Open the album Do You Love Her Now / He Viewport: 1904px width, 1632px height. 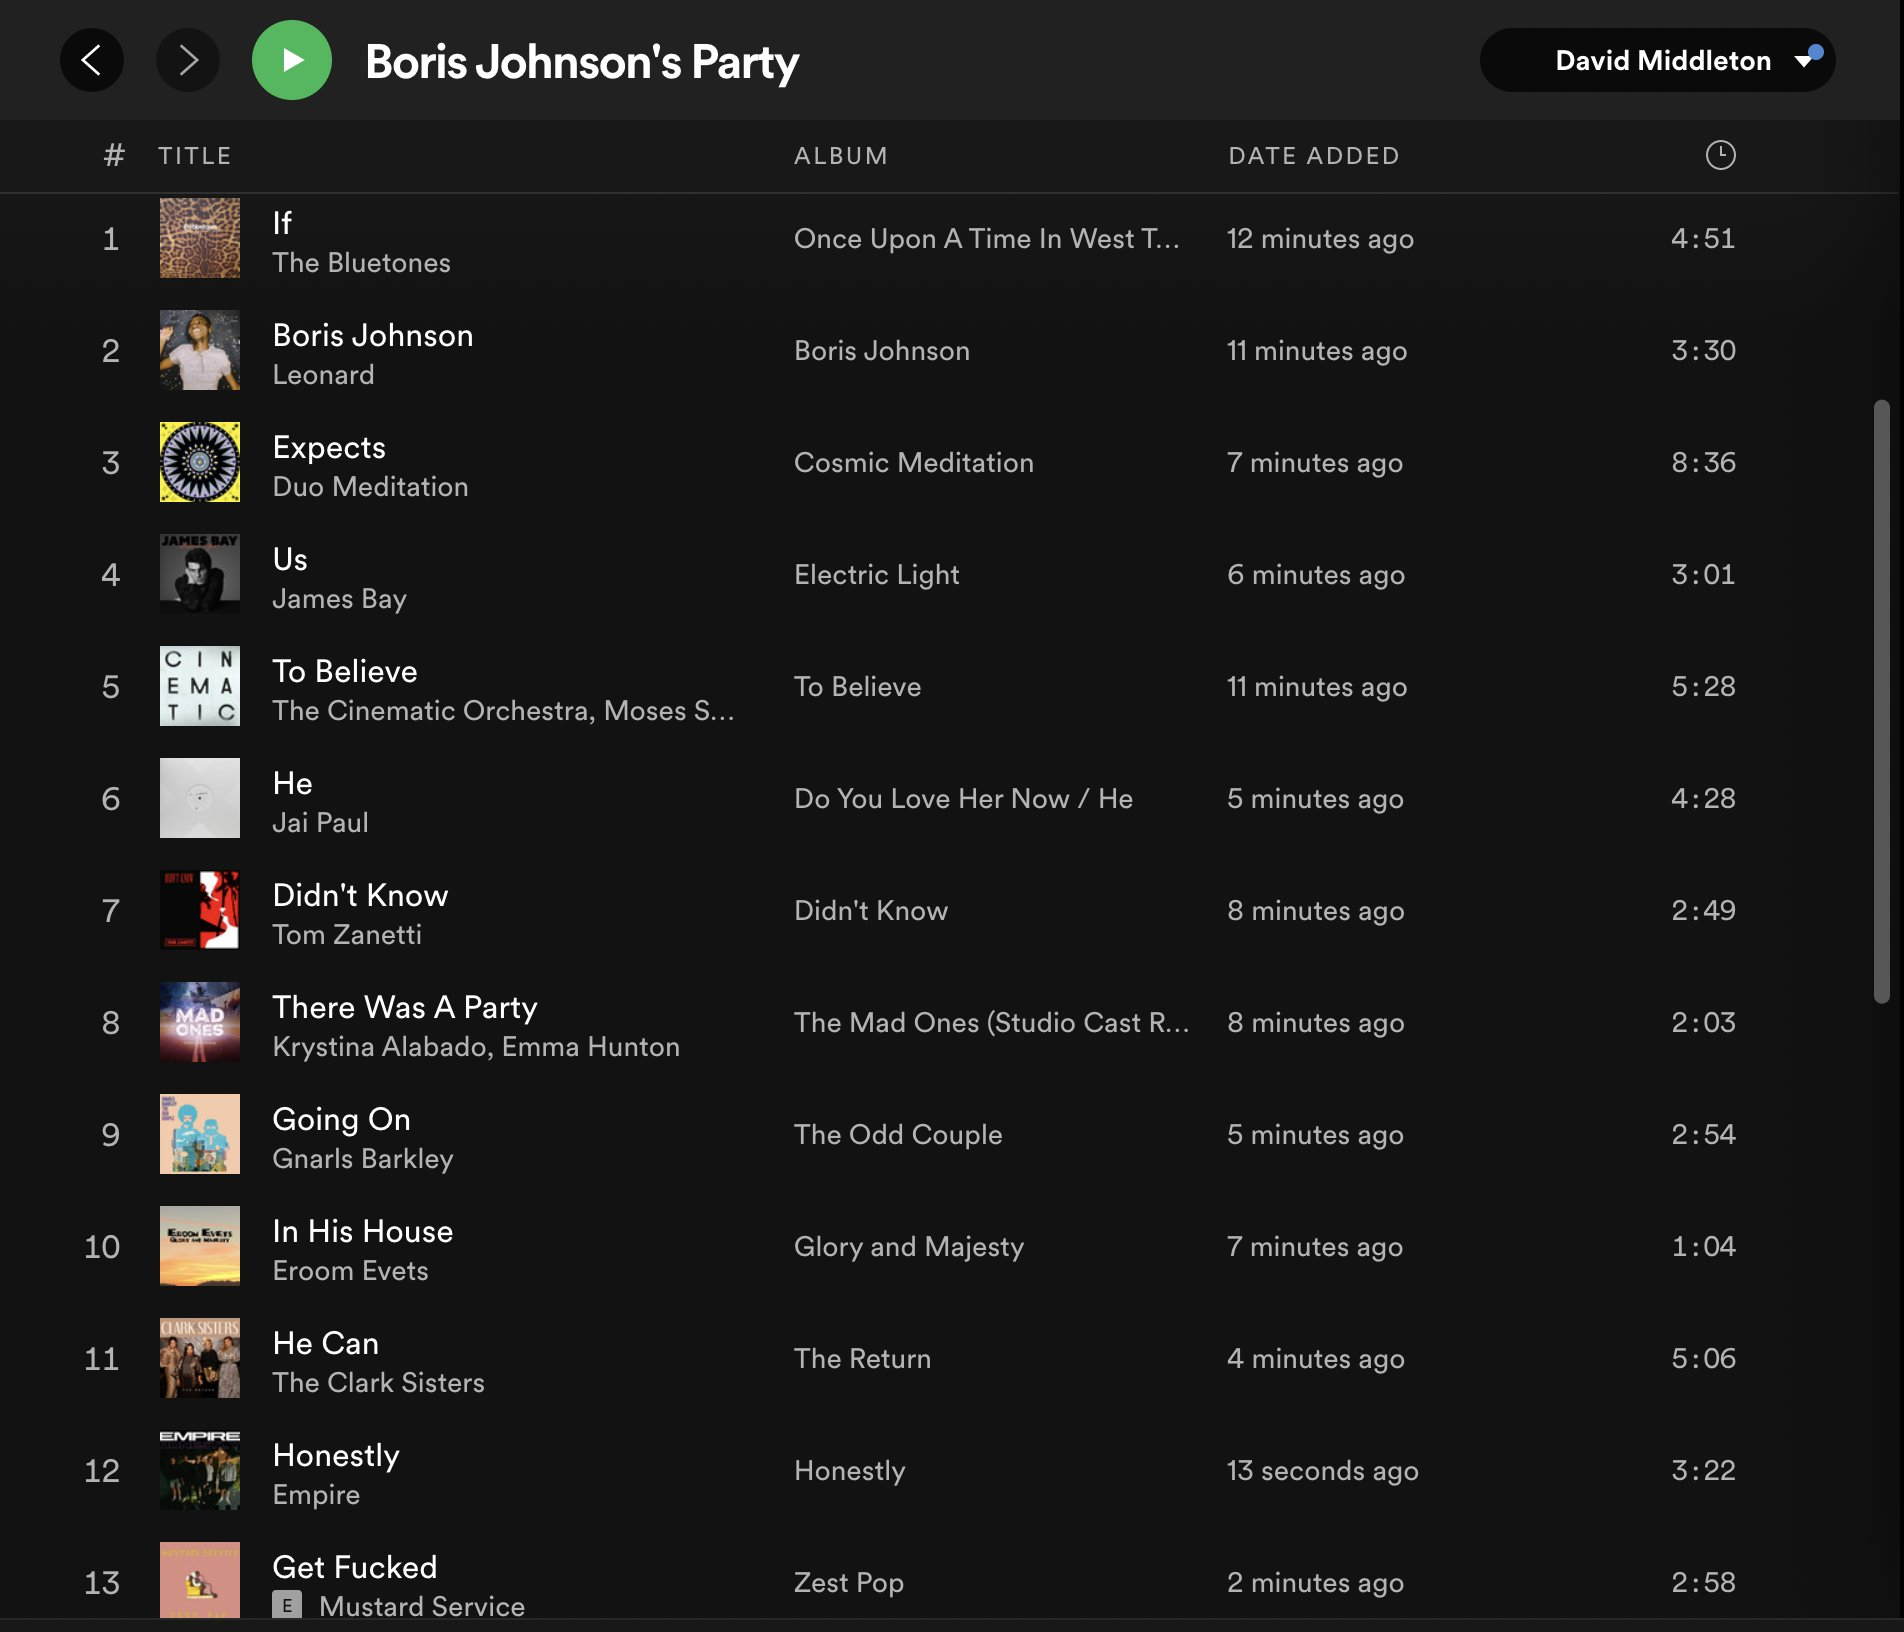(x=964, y=799)
